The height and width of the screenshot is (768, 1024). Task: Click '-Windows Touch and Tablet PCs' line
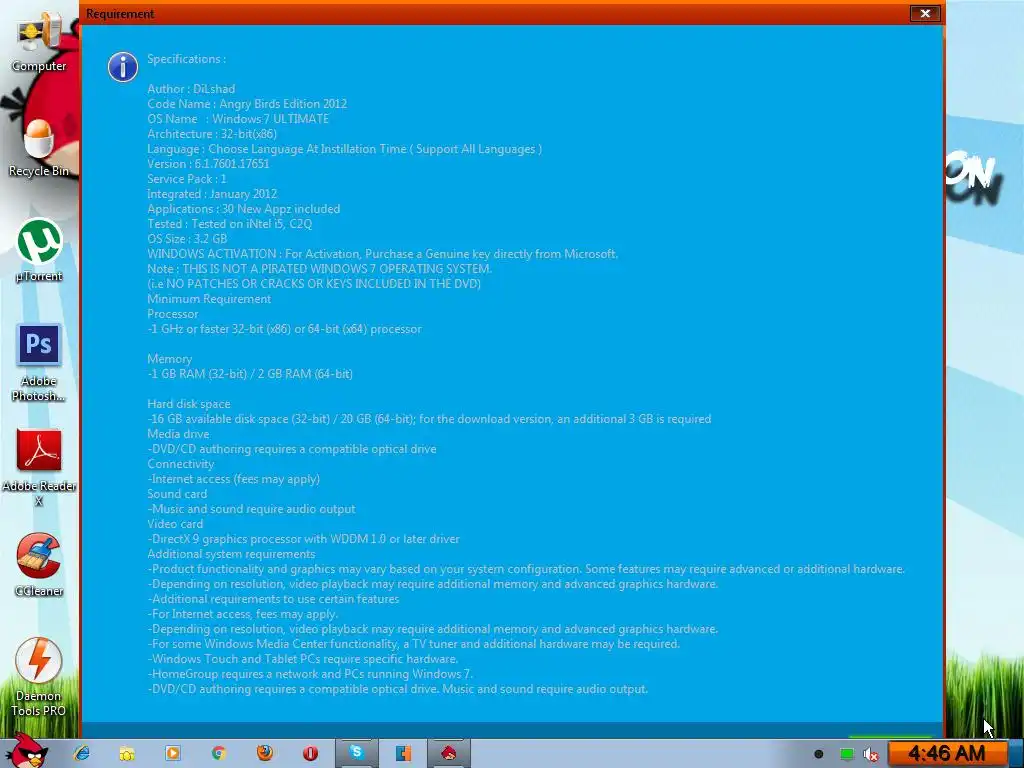coord(303,660)
